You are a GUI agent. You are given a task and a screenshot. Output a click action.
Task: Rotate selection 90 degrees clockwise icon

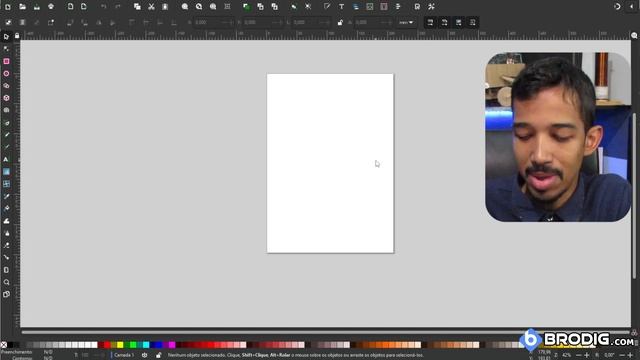84,22
